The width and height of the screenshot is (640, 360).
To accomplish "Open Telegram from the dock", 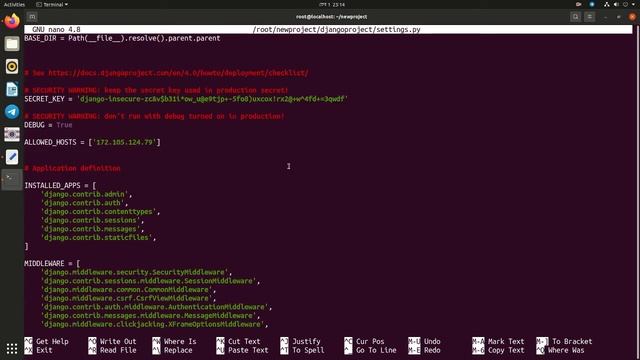I will click(12, 111).
